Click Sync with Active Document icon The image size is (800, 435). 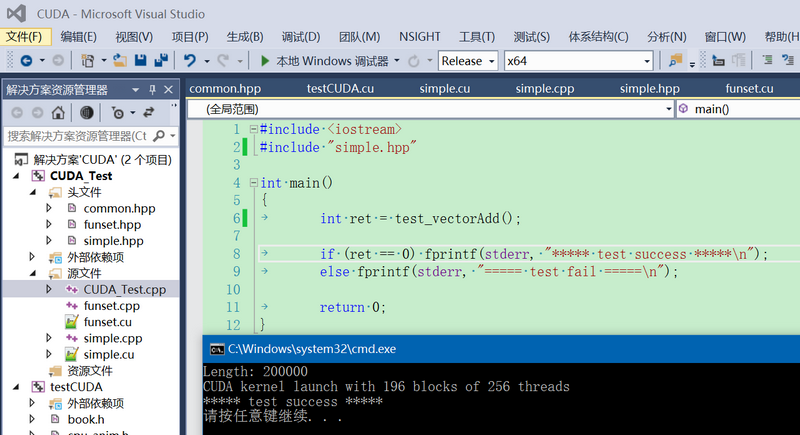tap(148, 112)
